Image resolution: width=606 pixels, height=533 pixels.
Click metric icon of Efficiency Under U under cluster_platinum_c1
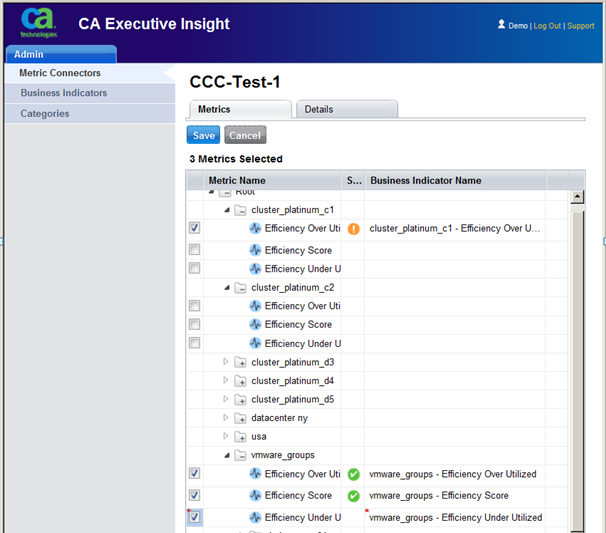(255, 269)
